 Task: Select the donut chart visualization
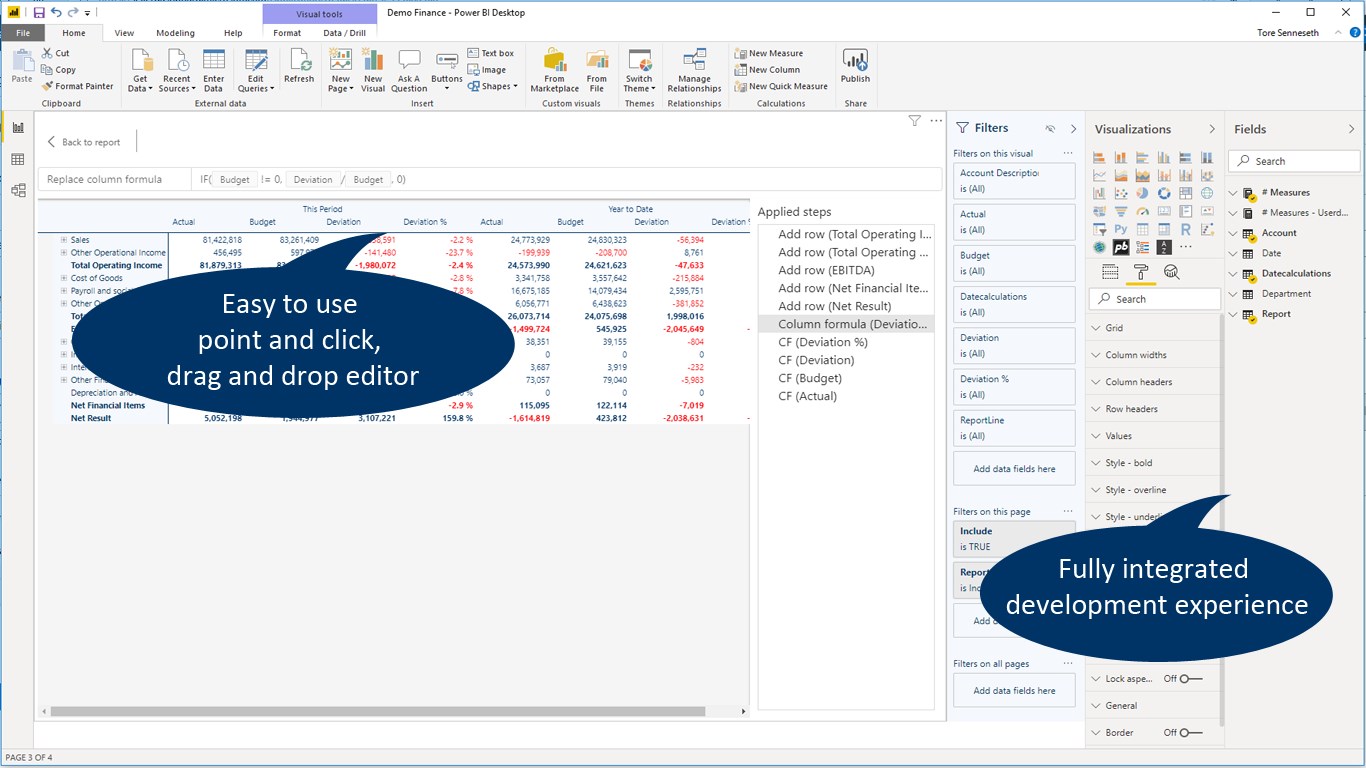1164,193
